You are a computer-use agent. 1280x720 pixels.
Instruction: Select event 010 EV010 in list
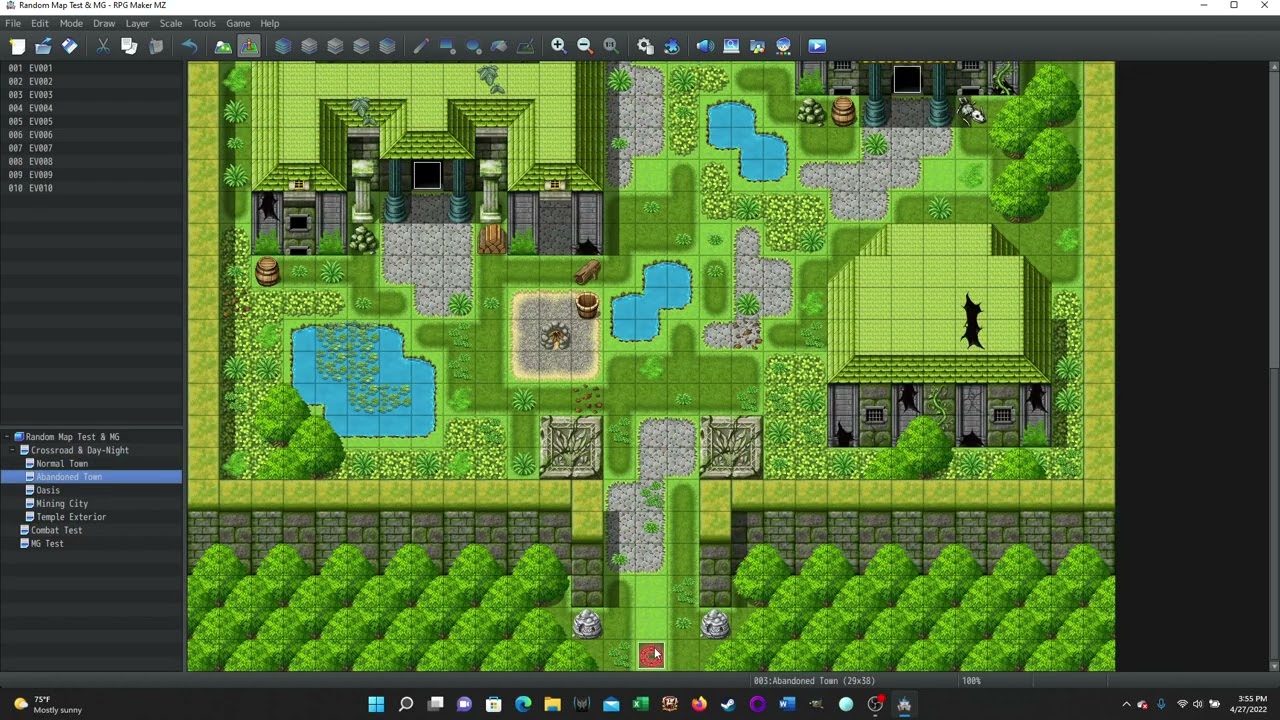pyautogui.click(x=91, y=188)
